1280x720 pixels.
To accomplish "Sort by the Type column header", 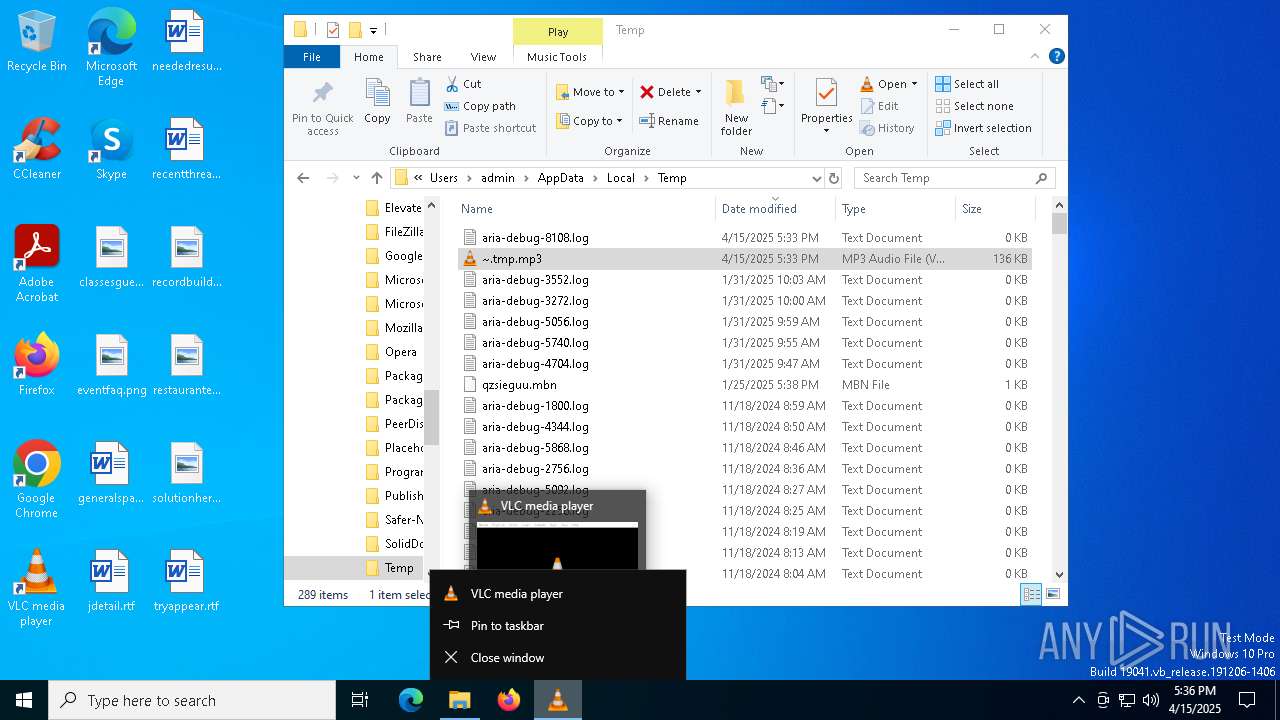I will pos(895,209).
